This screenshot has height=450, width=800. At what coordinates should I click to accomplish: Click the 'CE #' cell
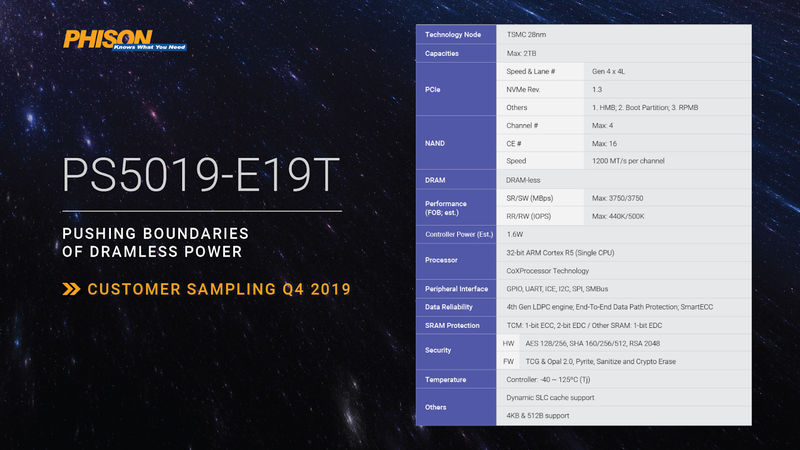point(540,143)
